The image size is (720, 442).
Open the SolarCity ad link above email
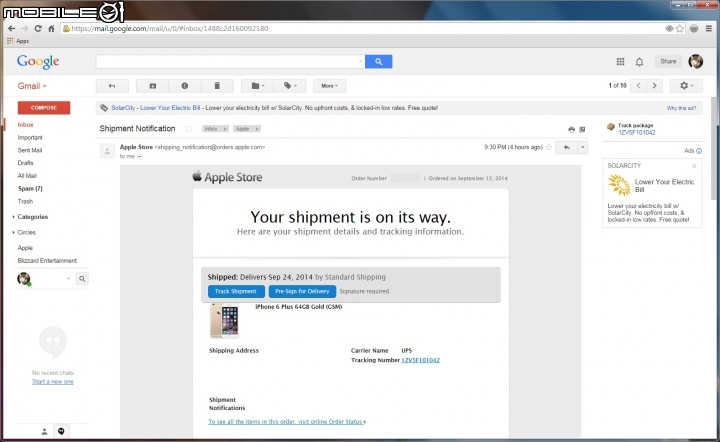click(x=156, y=108)
